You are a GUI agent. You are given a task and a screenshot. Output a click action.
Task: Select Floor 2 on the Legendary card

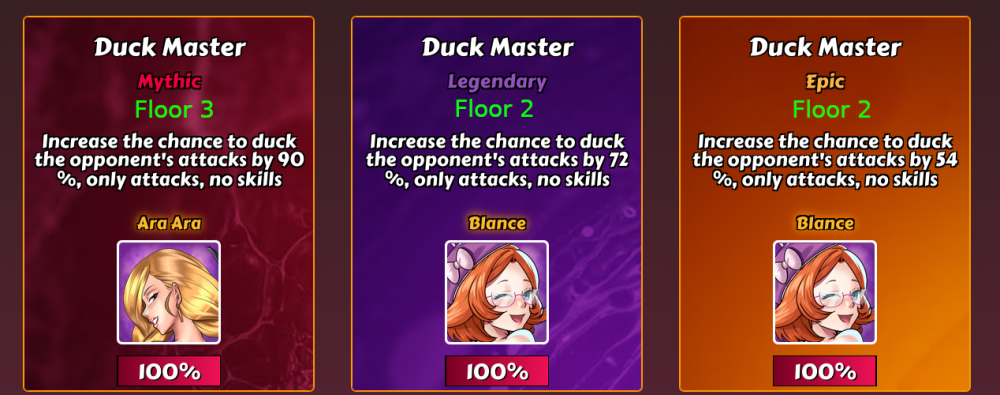pyautogui.click(x=494, y=110)
